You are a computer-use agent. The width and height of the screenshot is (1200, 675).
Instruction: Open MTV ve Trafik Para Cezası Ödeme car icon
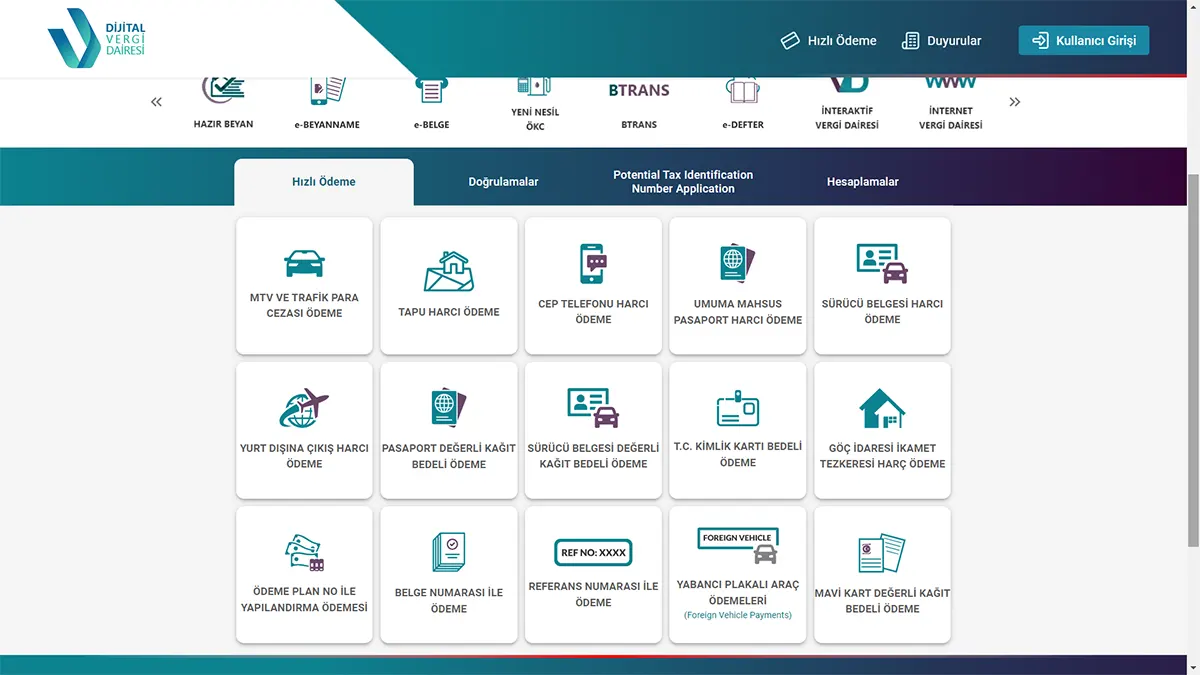(x=304, y=263)
